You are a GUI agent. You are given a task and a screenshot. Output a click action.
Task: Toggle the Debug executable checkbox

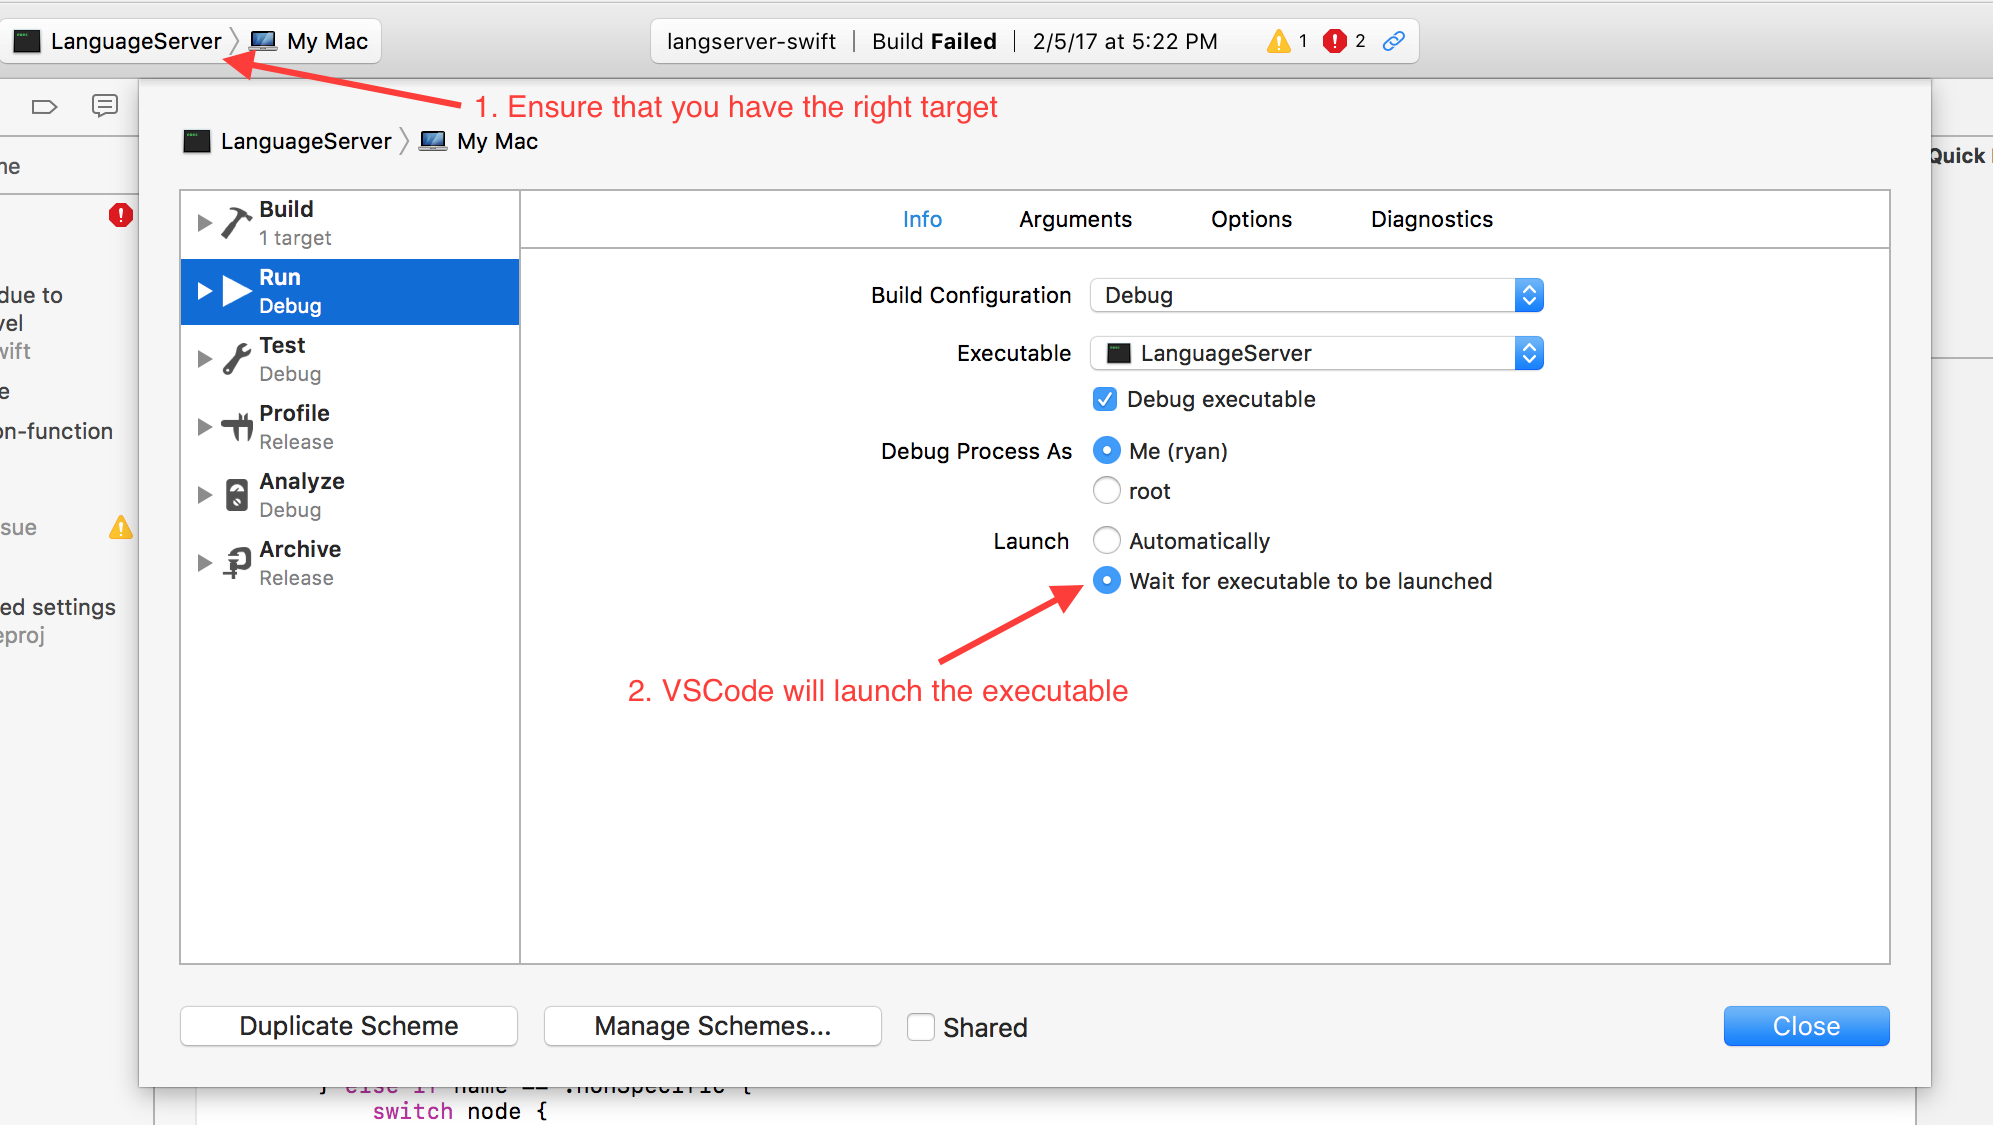(x=1106, y=398)
